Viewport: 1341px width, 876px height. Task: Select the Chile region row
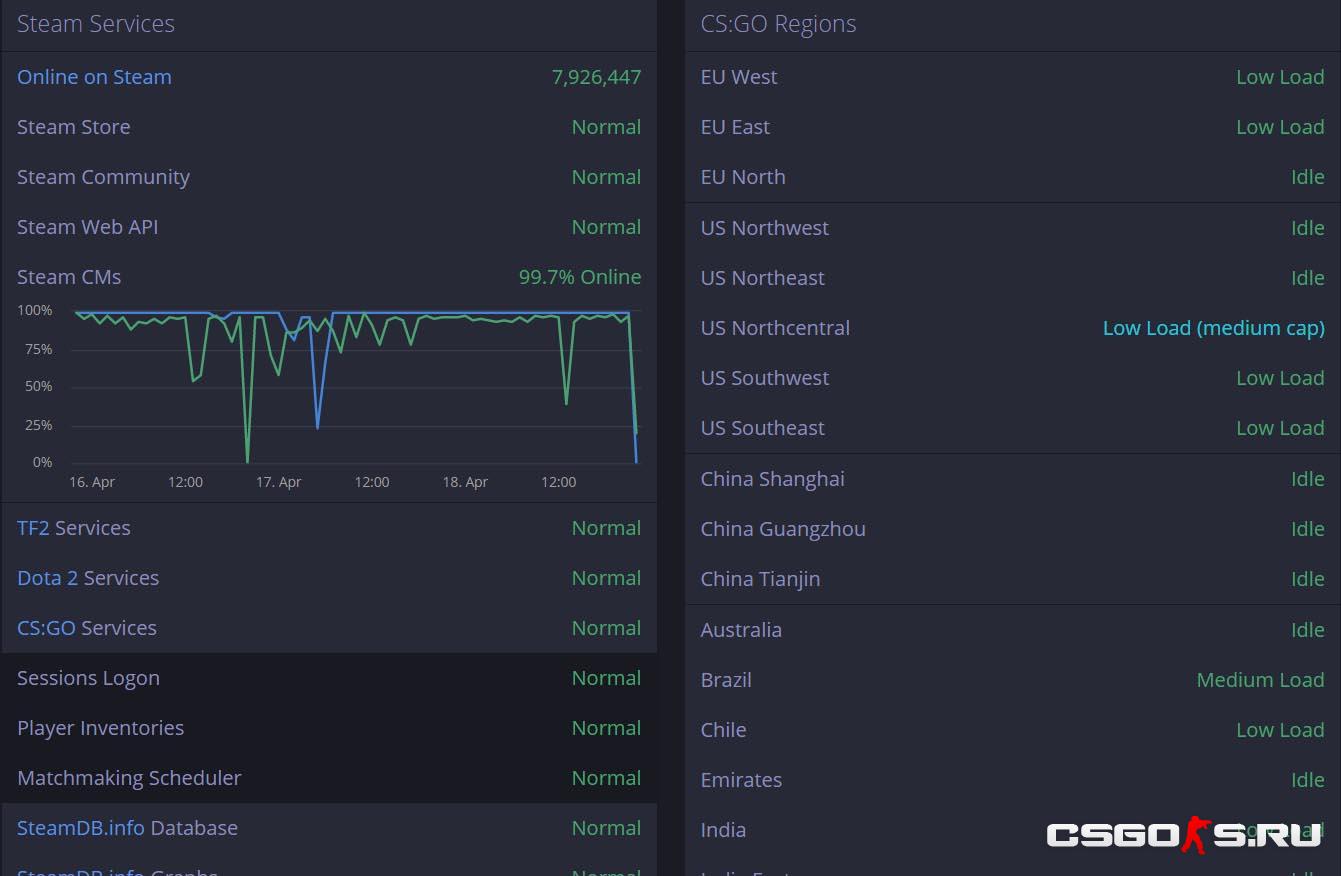(x=1013, y=730)
